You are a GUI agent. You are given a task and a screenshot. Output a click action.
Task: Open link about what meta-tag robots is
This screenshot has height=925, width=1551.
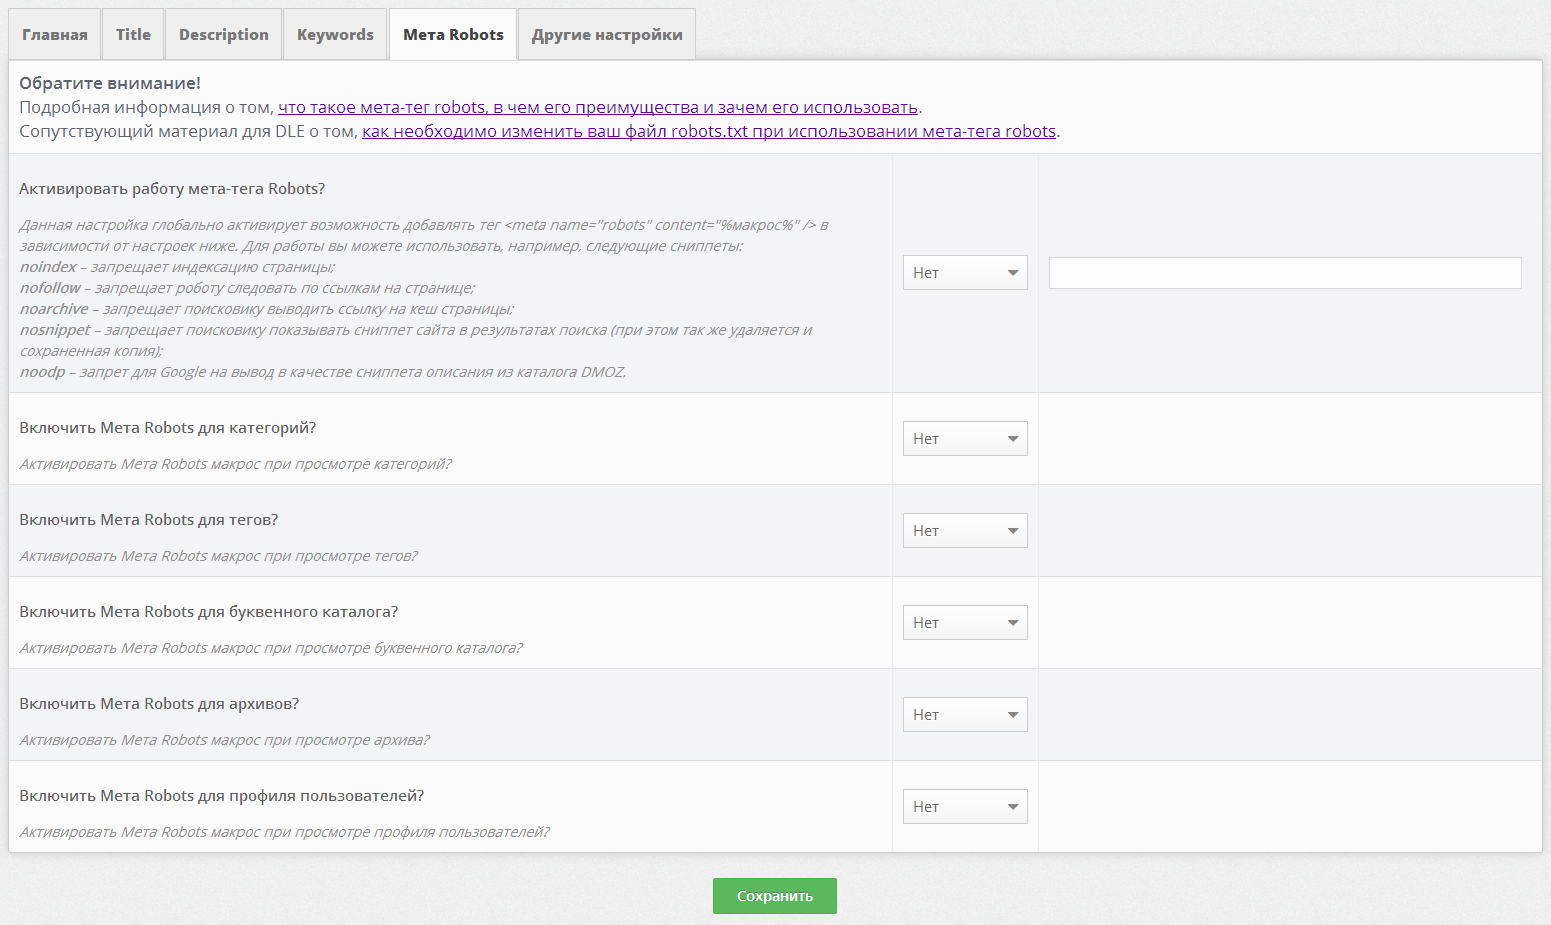tap(597, 108)
